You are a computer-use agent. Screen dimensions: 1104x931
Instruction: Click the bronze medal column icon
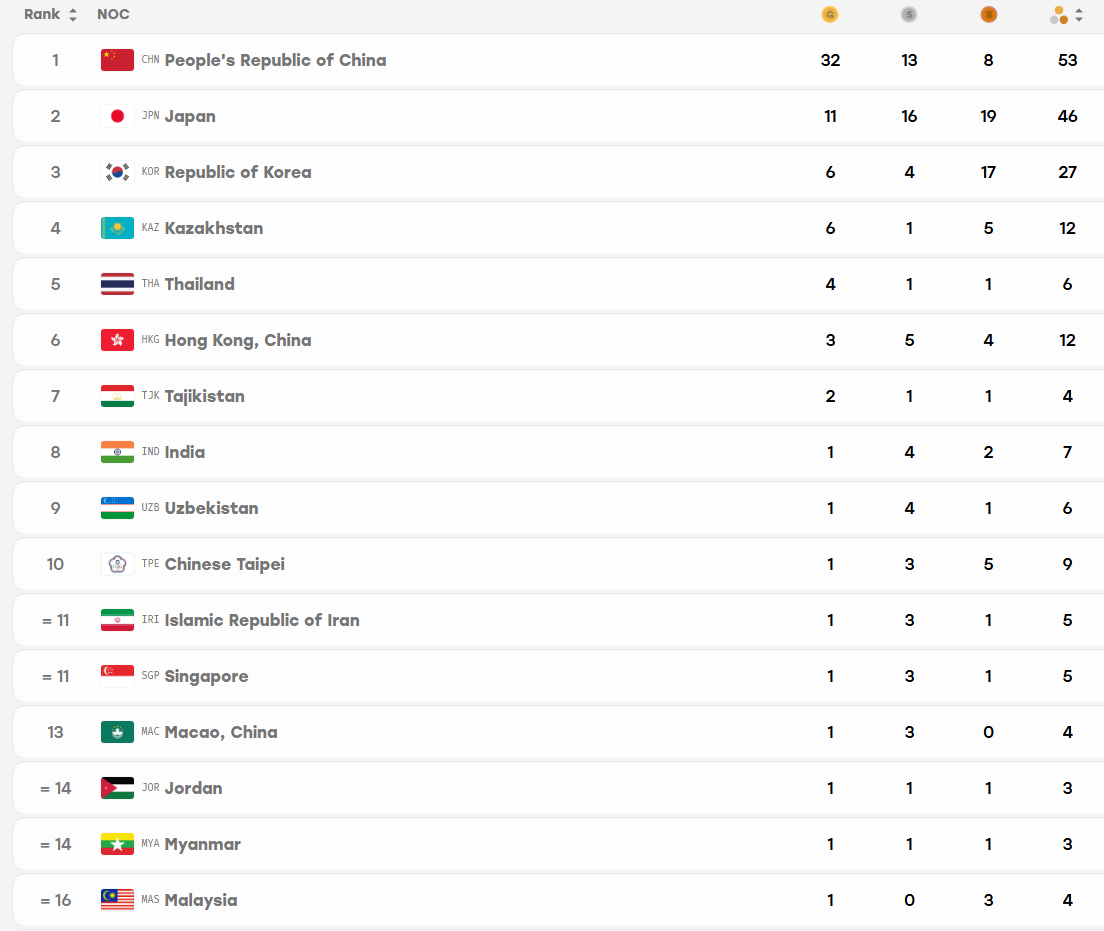(989, 14)
